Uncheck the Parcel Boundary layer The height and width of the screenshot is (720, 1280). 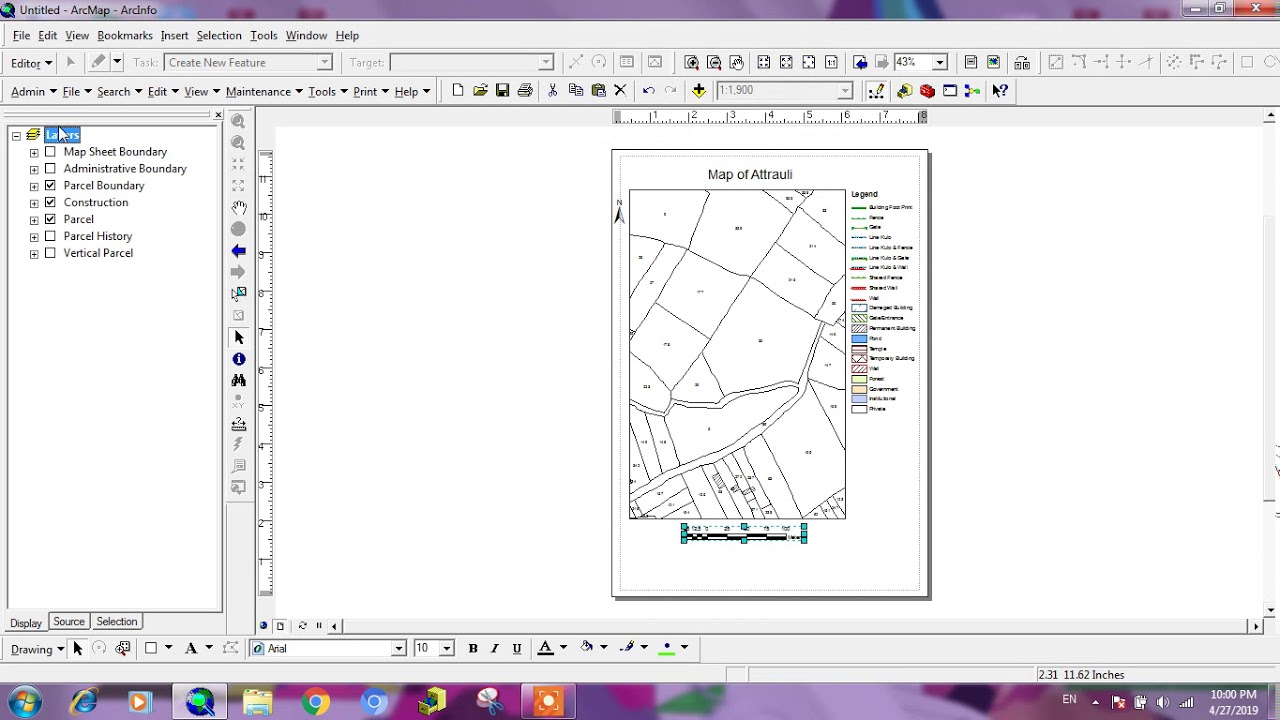click(x=50, y=186)
